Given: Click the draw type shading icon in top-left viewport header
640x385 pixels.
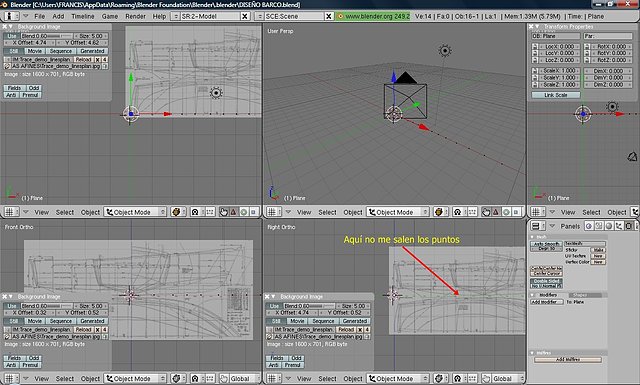Looking at the screenshot, I should point(176,212).
